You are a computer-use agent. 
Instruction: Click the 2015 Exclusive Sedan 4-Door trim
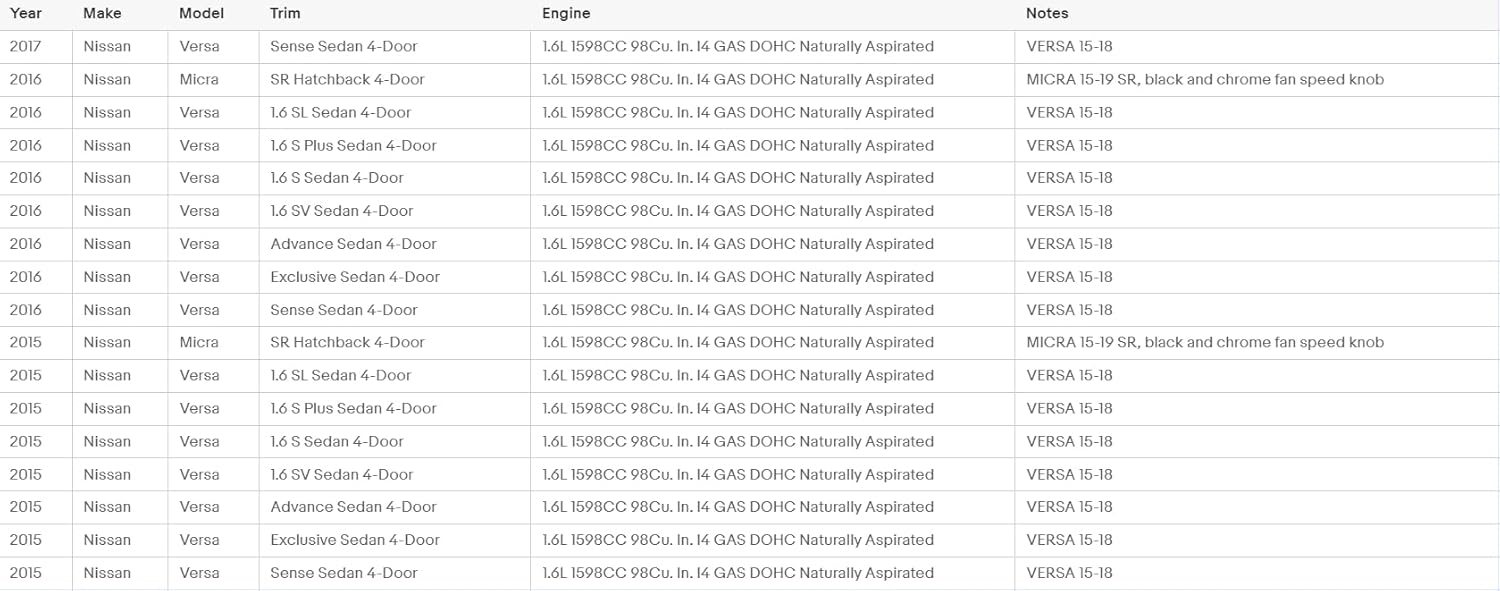pos(355,540)
